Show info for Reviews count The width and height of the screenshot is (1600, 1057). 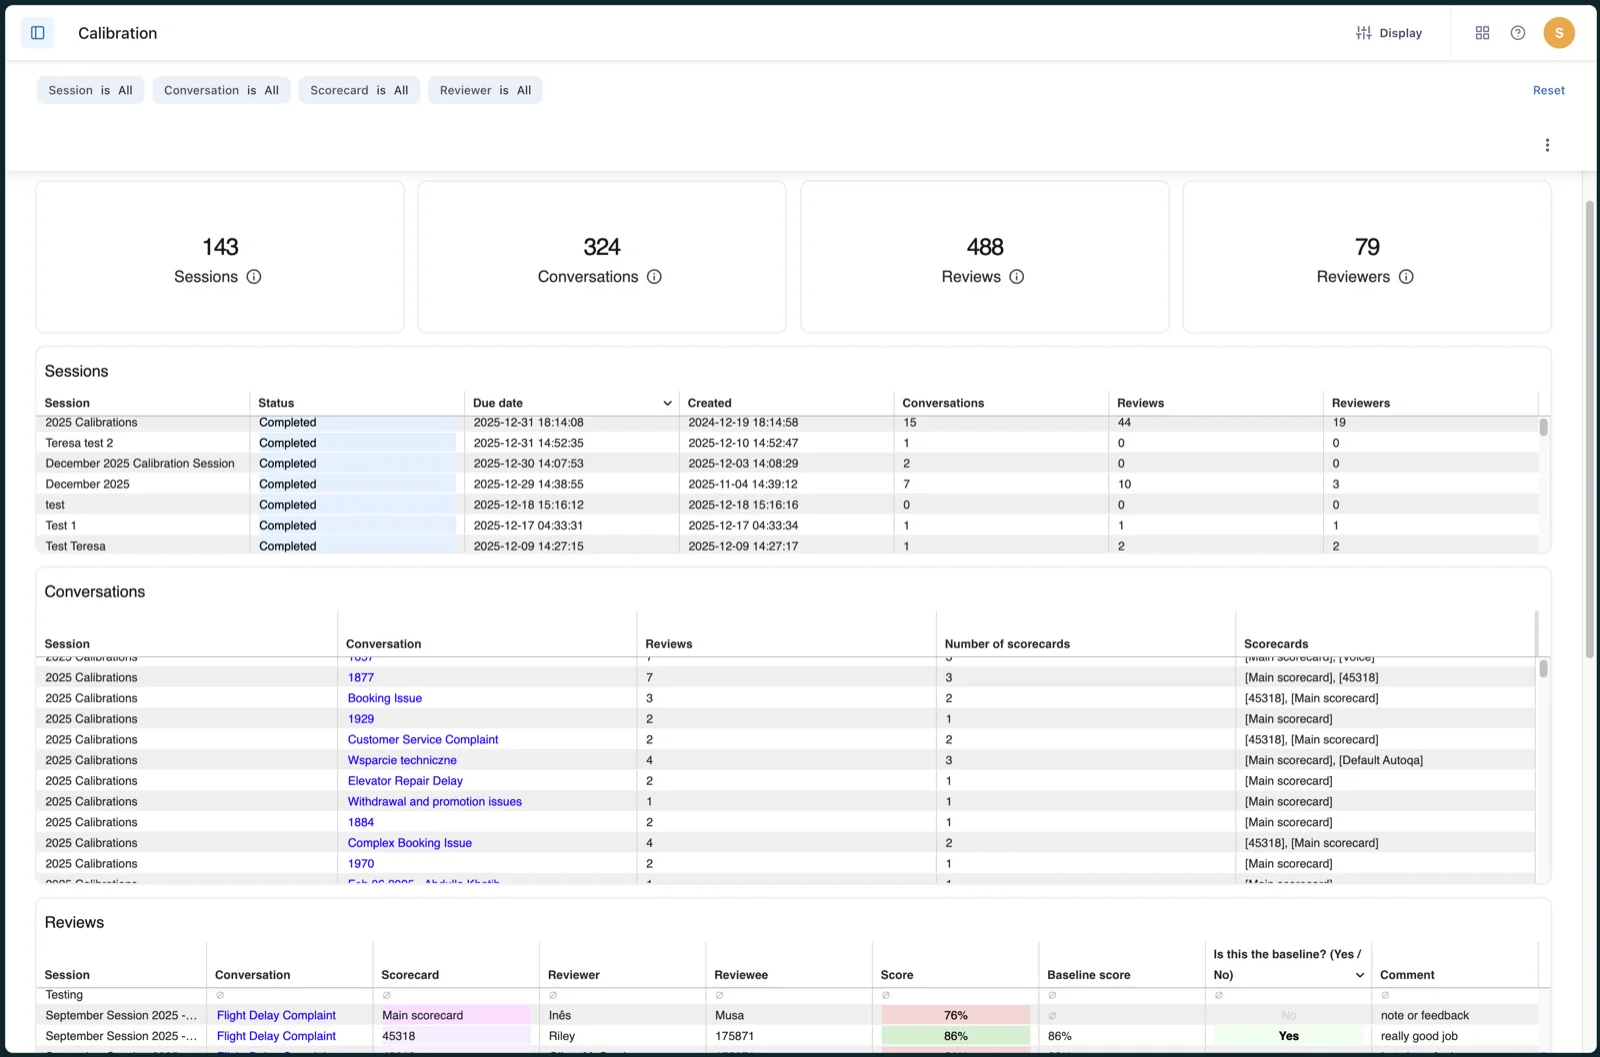[1017, 277]
